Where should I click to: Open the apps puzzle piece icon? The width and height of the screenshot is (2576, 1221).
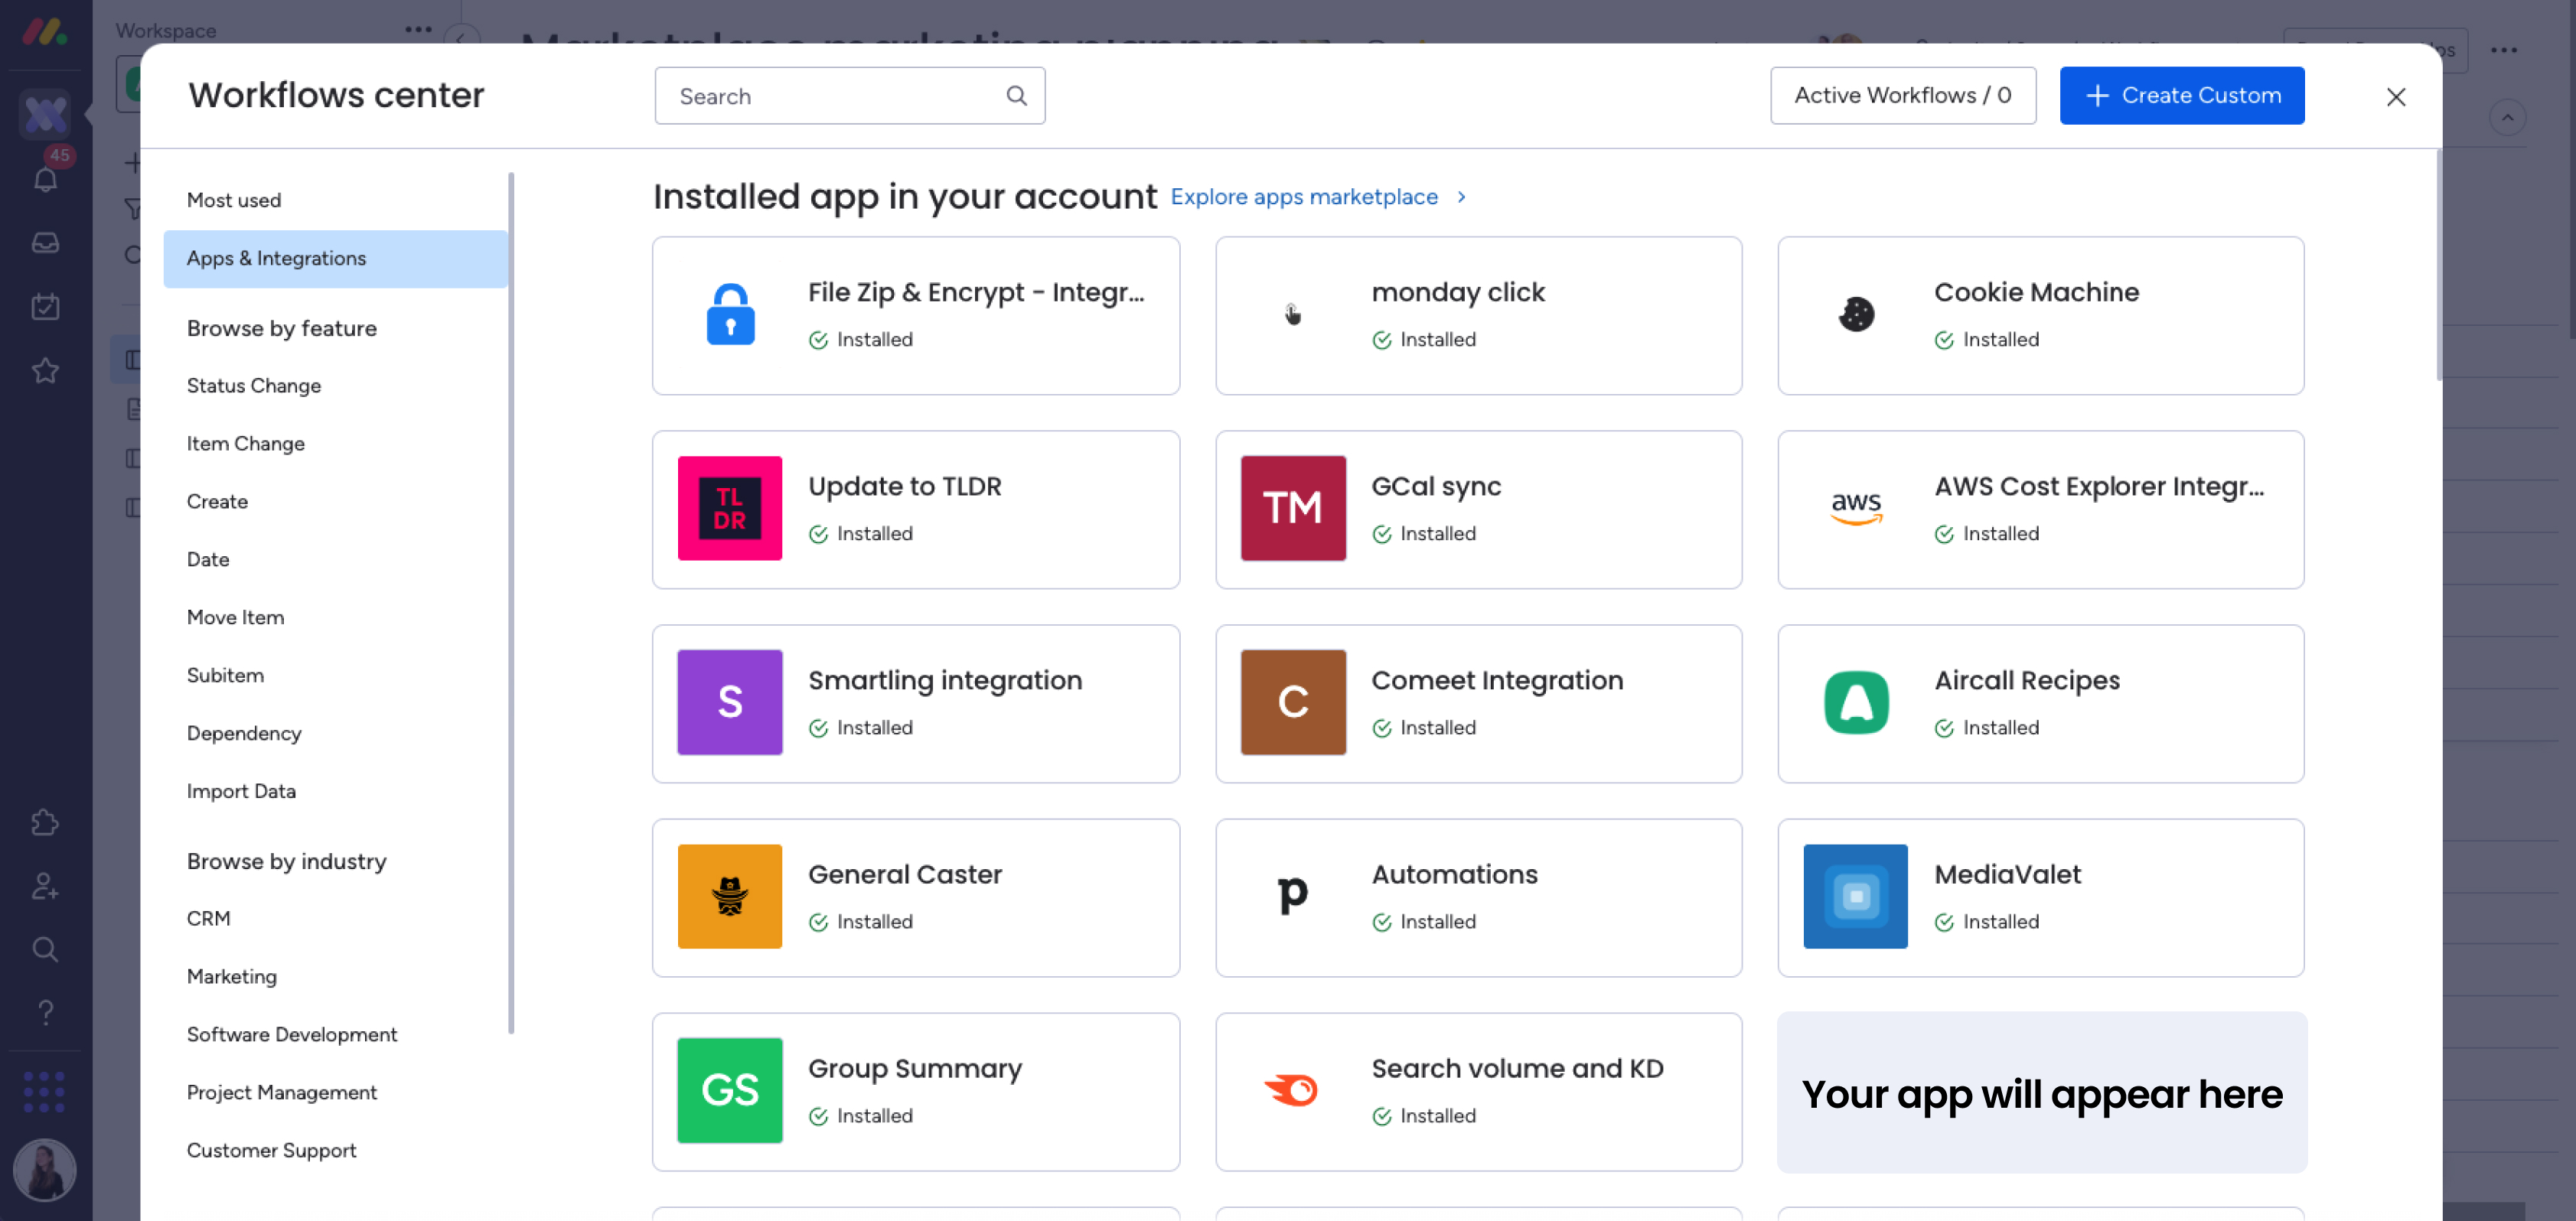[45, 822]
